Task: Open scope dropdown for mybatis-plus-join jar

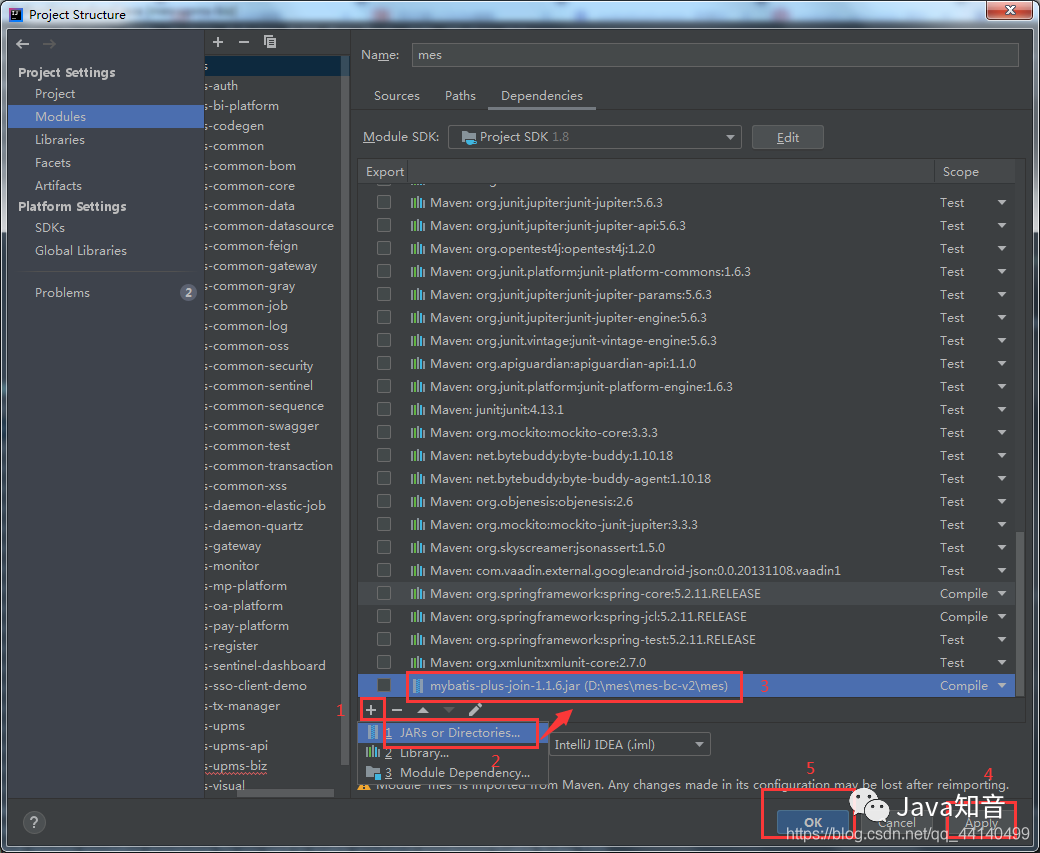Action: (x=1002, y=686)
